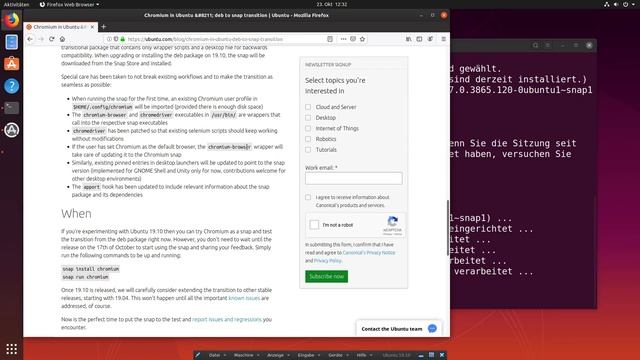This screenshot has width=640, height=360.
Task: Click search icon in terminal window header
Action: tap(535, 45)
